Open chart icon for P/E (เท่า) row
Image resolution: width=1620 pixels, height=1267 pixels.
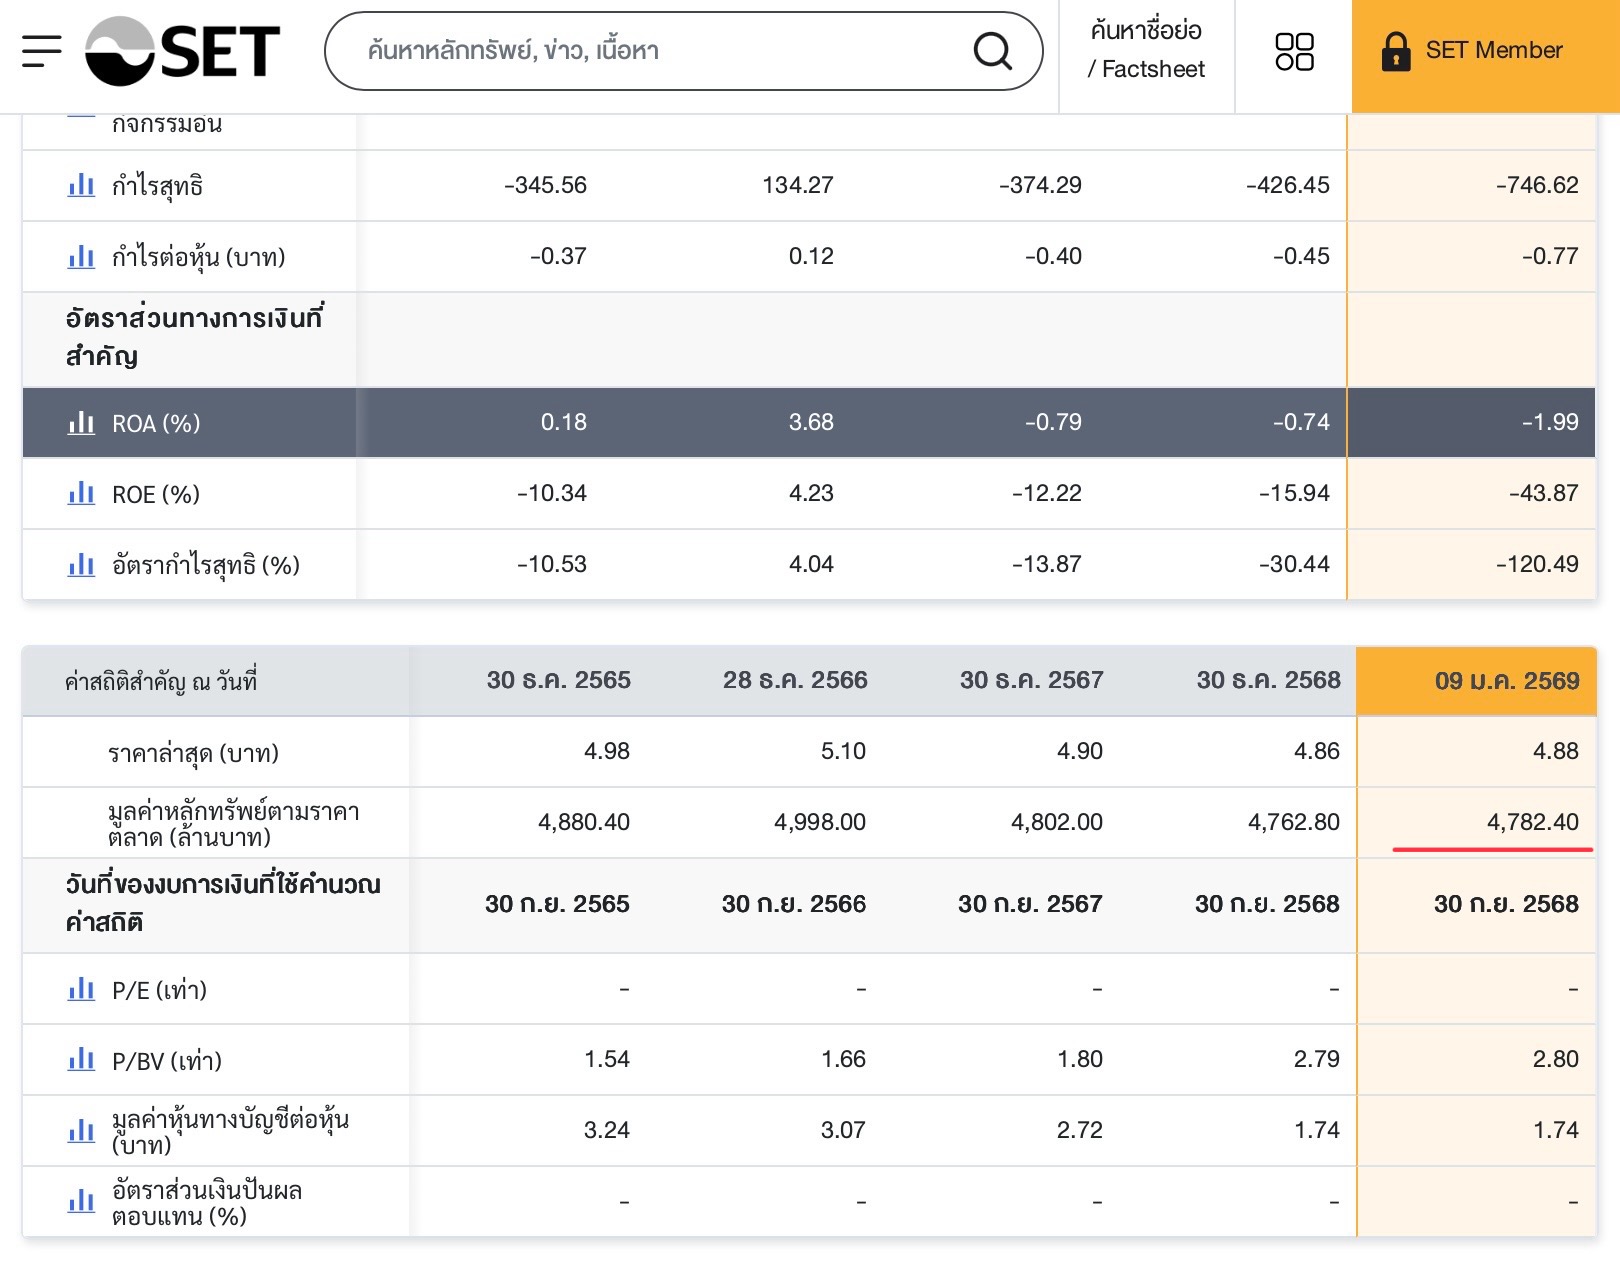point(81,990)
